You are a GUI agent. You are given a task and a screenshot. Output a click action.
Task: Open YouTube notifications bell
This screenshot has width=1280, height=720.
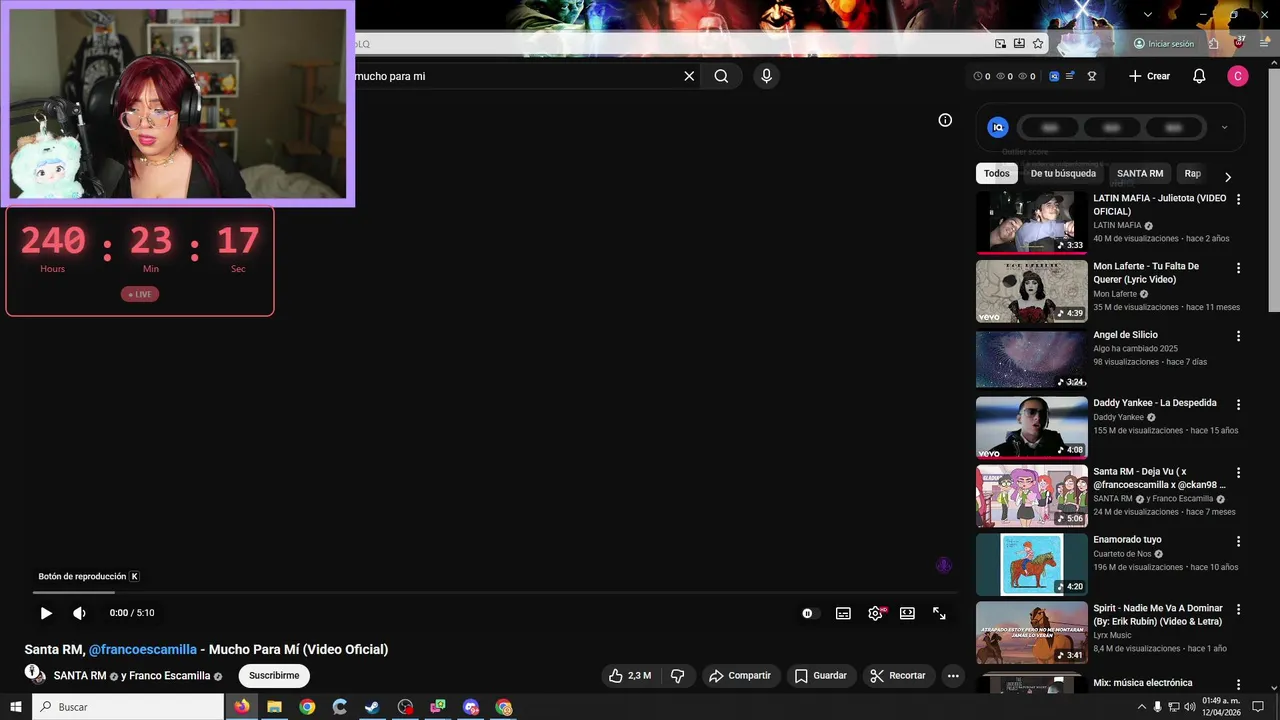coord(1199,76)
